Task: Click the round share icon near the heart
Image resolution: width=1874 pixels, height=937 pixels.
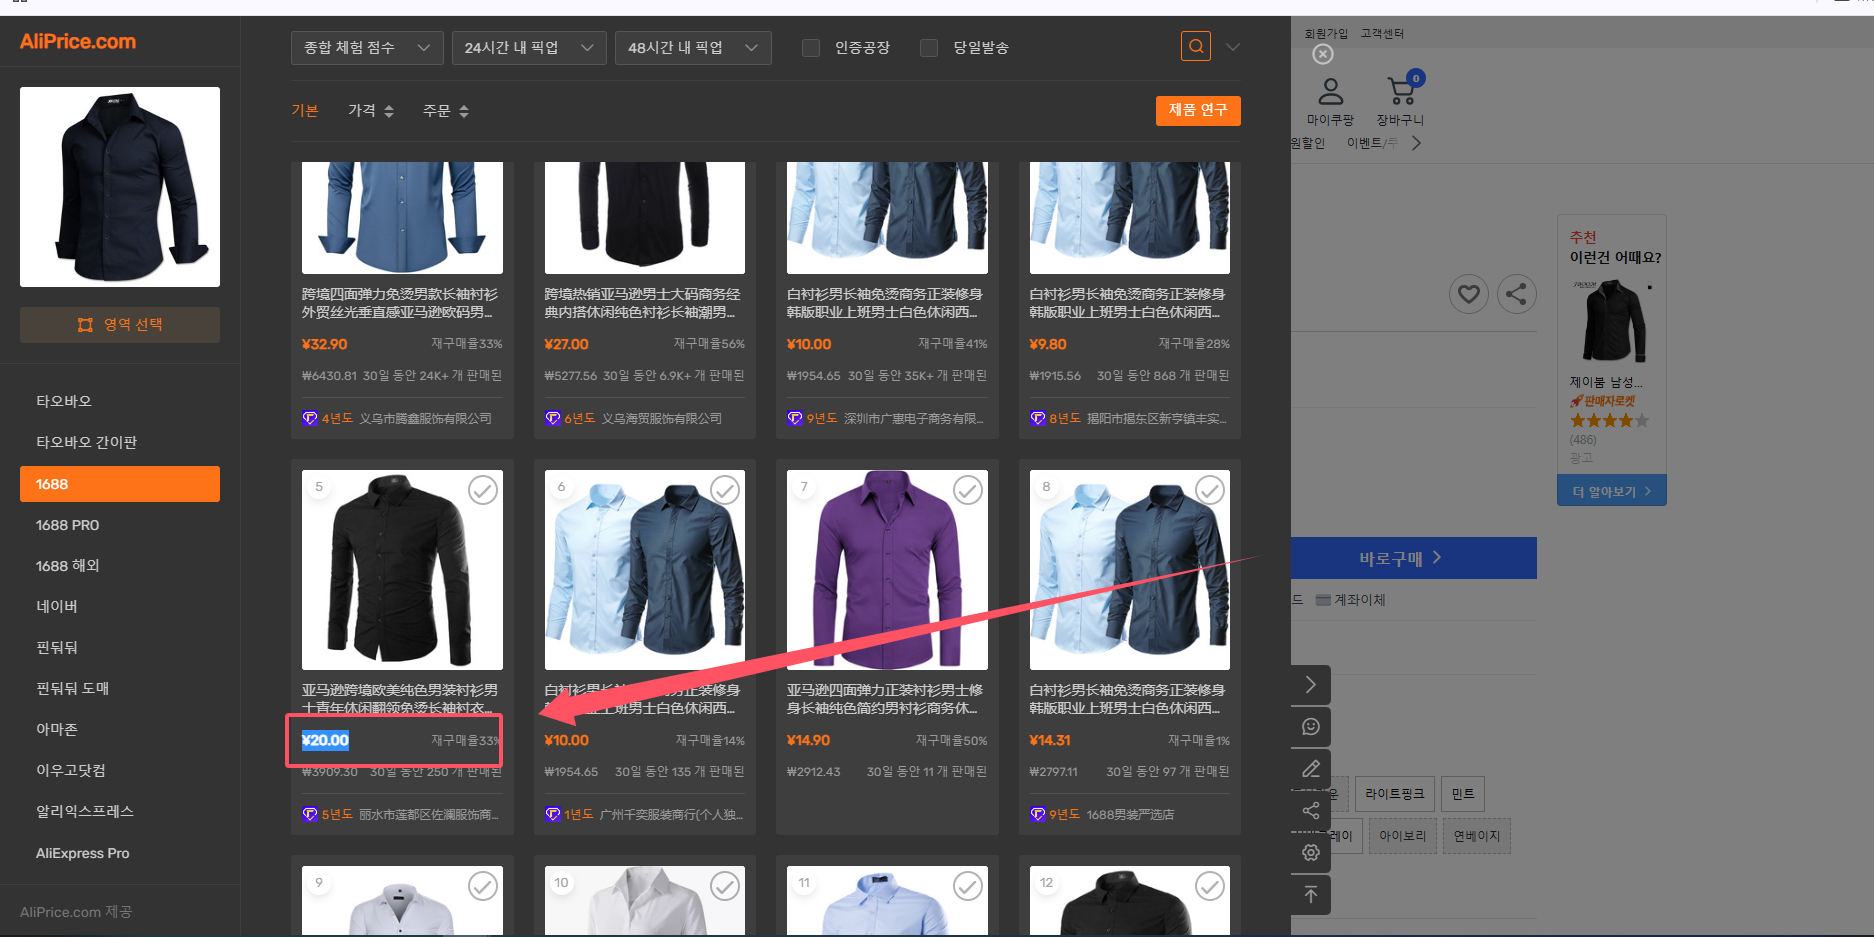Action: (1516, 294)
